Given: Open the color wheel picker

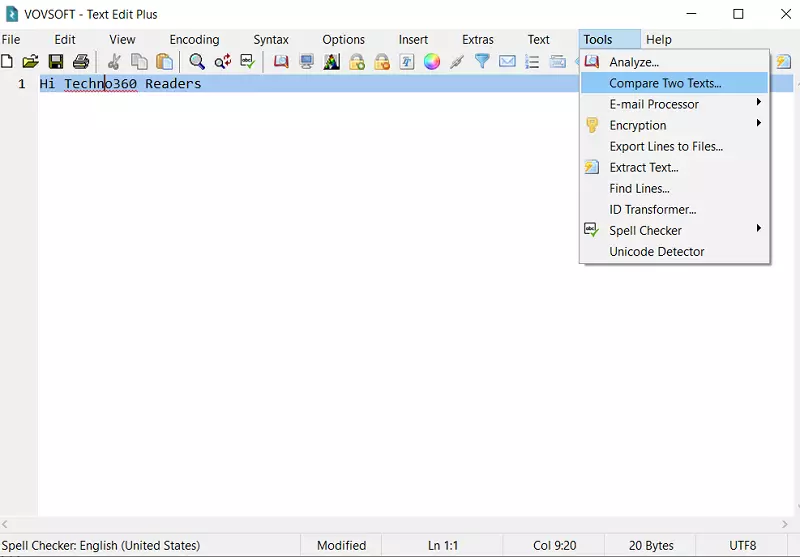Looking at the screenshot, I should (x=432, y=62).
